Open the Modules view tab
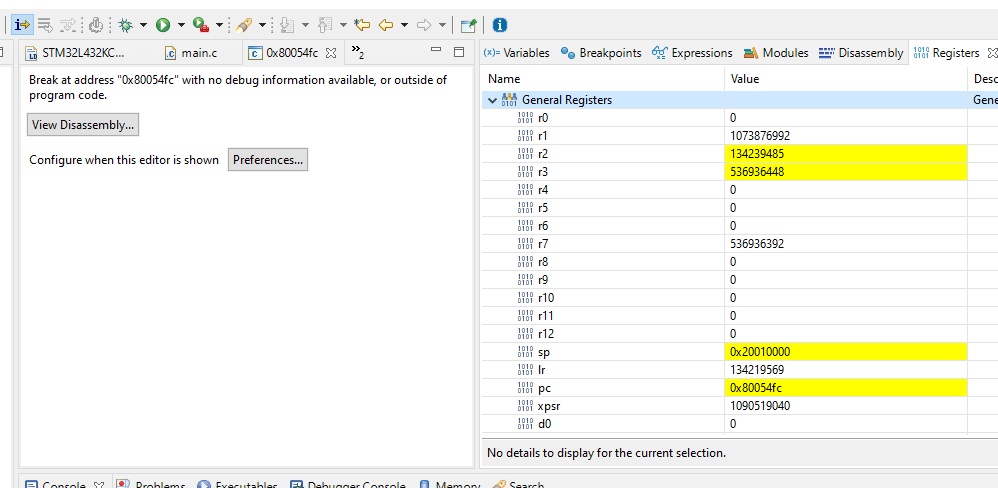The height and width of the screenshot is (488, 998). [x=777, y=53]
